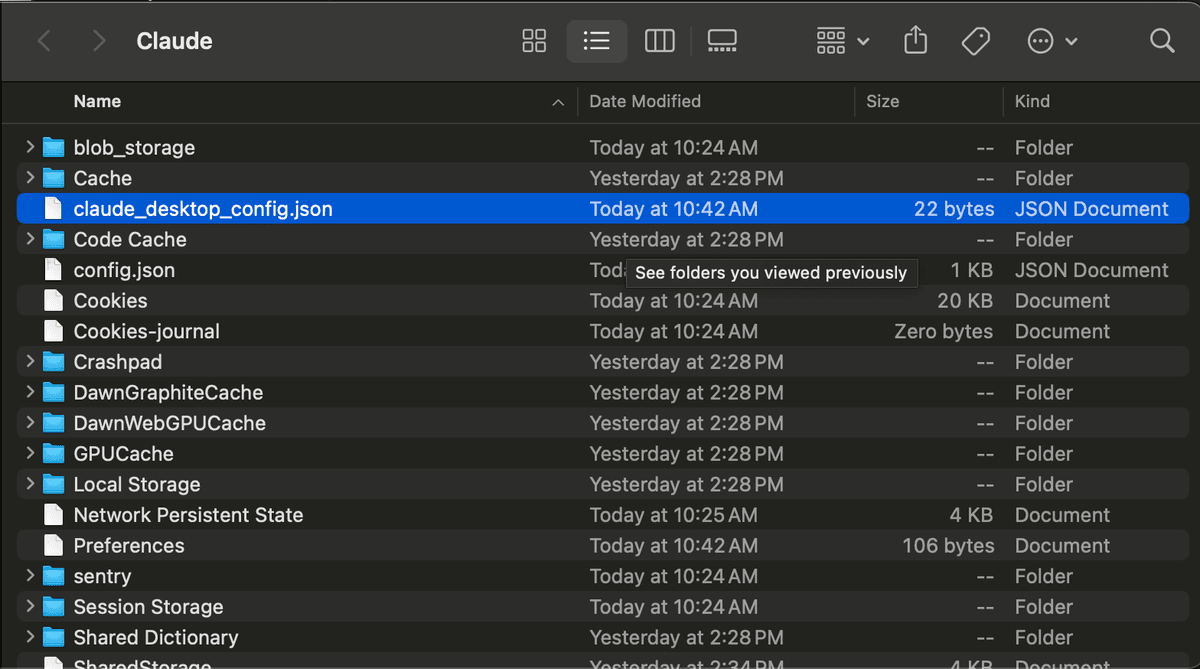The width and height of the screenshot is (1200, 669).
Task: Go back with the left arrow
Action: click(44, 41)
